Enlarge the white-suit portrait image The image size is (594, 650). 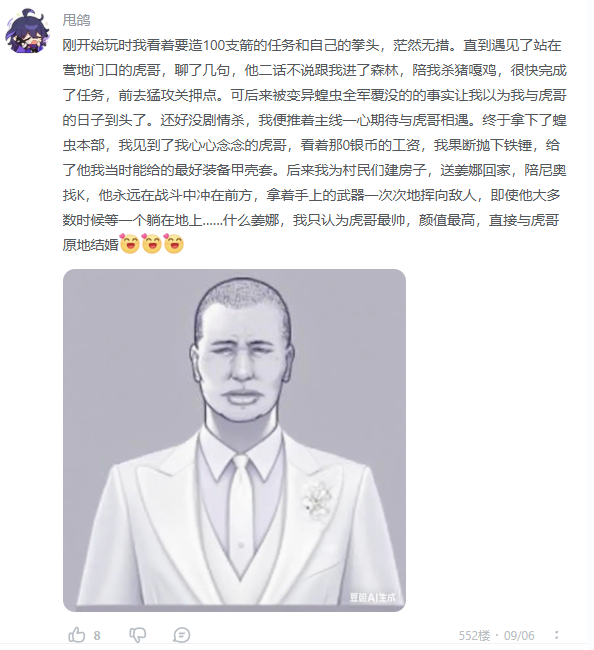[234, 440]
